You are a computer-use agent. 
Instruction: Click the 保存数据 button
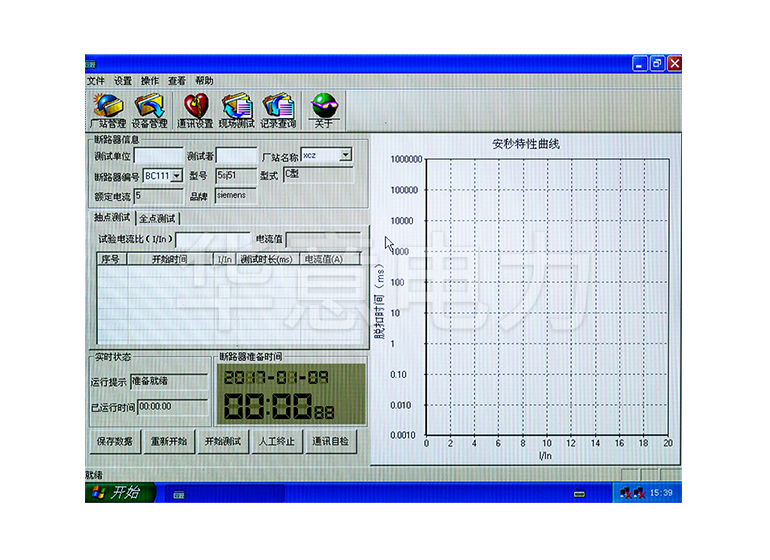(114, 441)
